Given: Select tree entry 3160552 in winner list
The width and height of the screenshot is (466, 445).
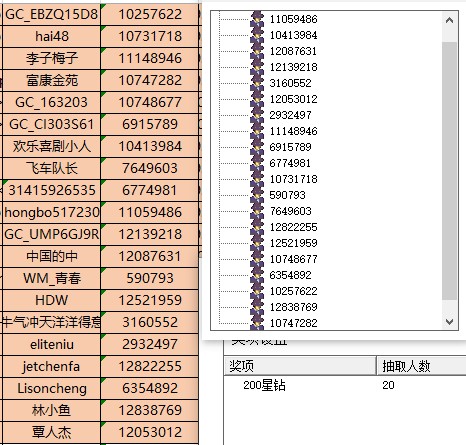Looking at the screenshot, I should click(x=290, y=83).
